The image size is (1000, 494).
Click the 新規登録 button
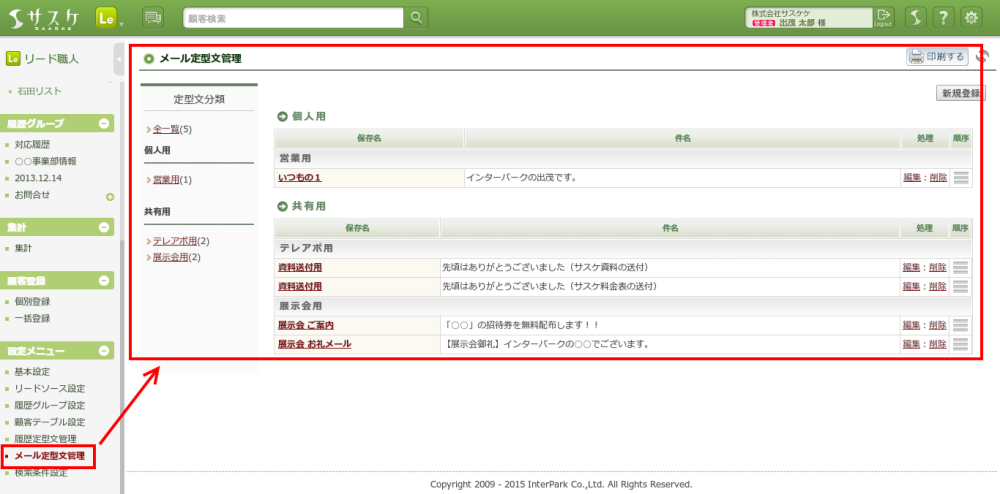coord(960,93)
